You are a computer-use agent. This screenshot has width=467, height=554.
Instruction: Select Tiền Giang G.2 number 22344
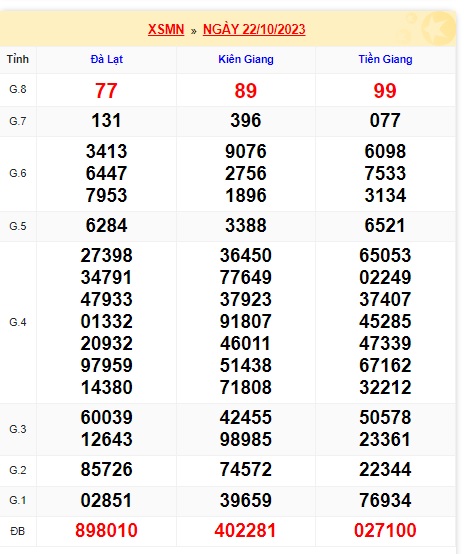click(385, 470)
